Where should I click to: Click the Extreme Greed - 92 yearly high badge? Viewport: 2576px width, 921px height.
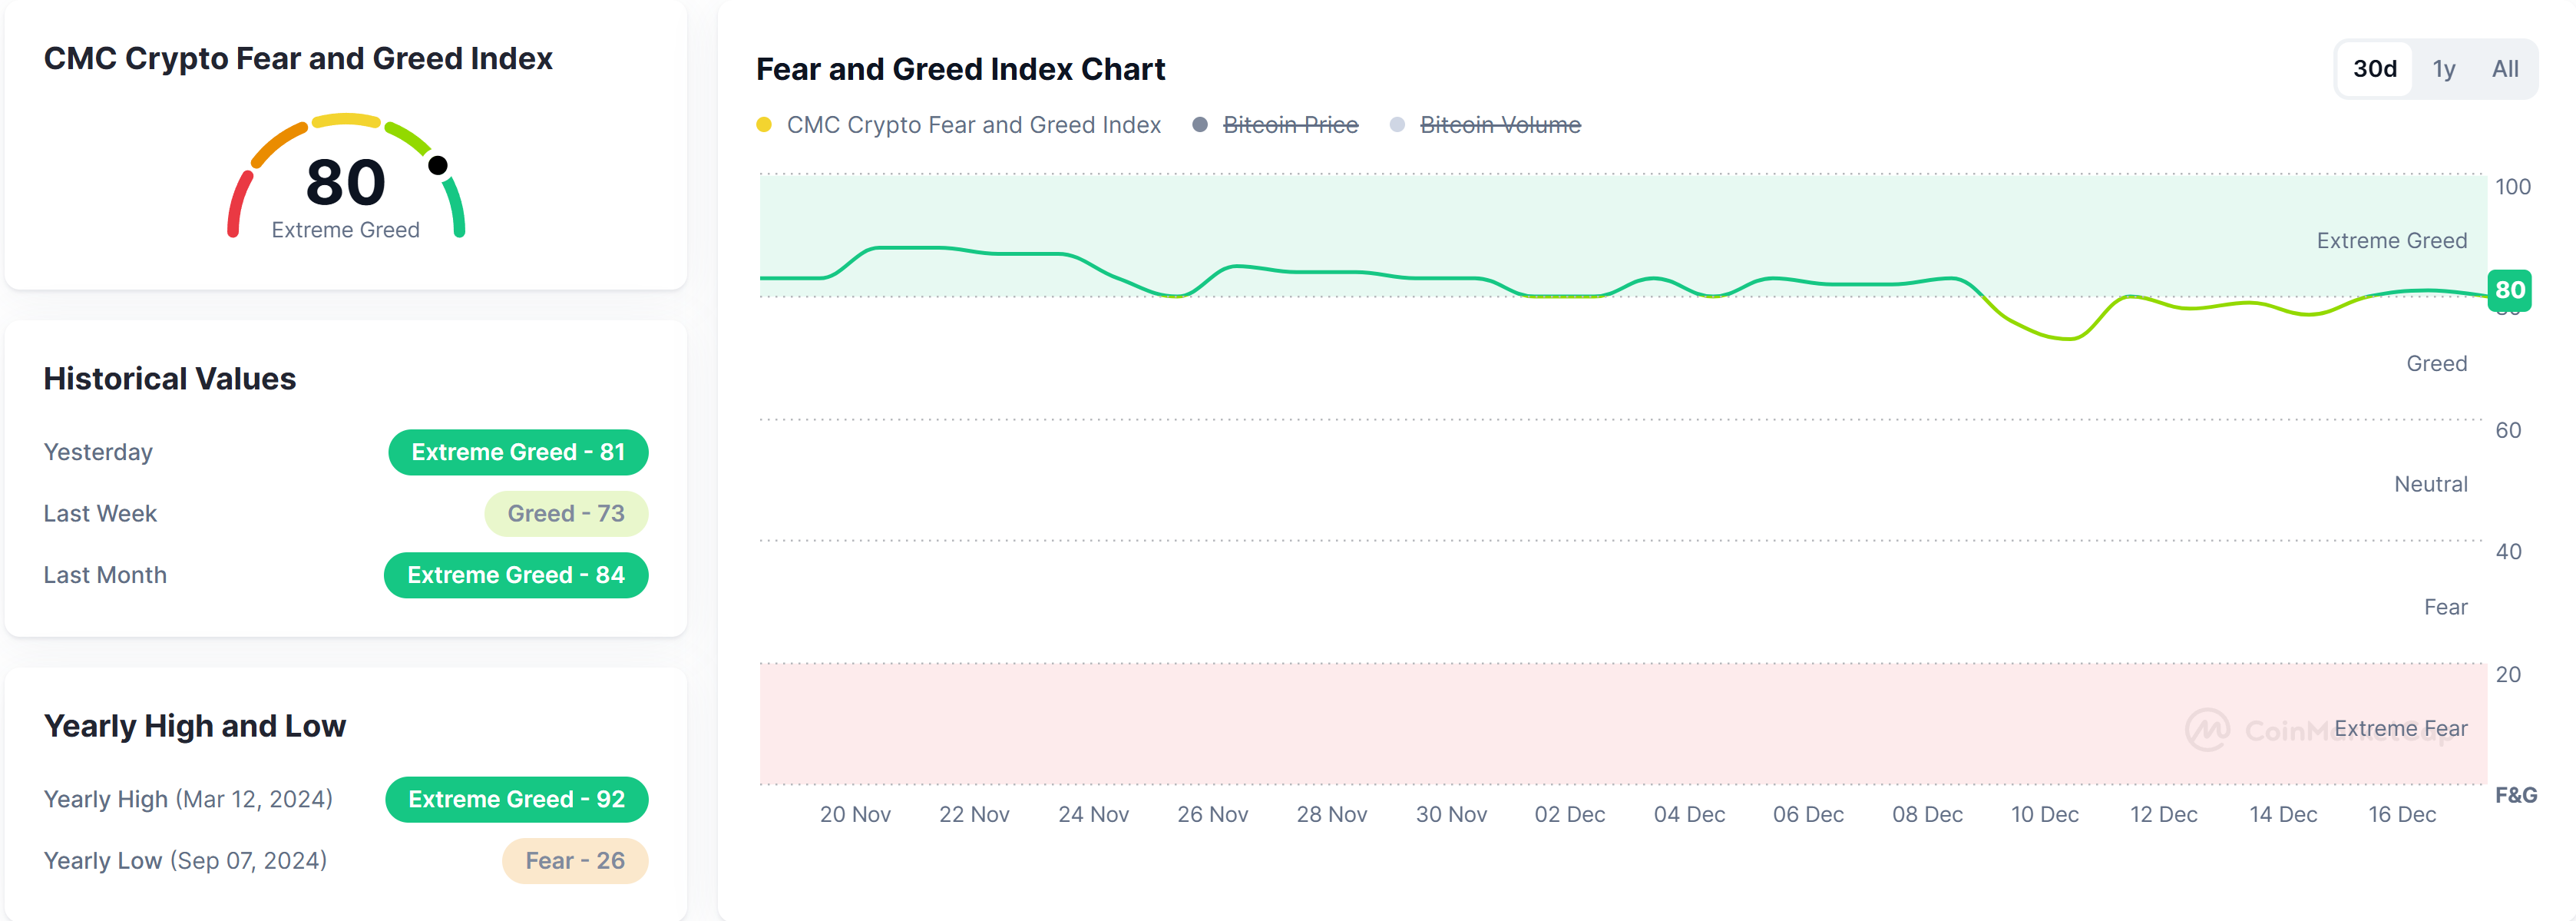(x=516, y=799)
